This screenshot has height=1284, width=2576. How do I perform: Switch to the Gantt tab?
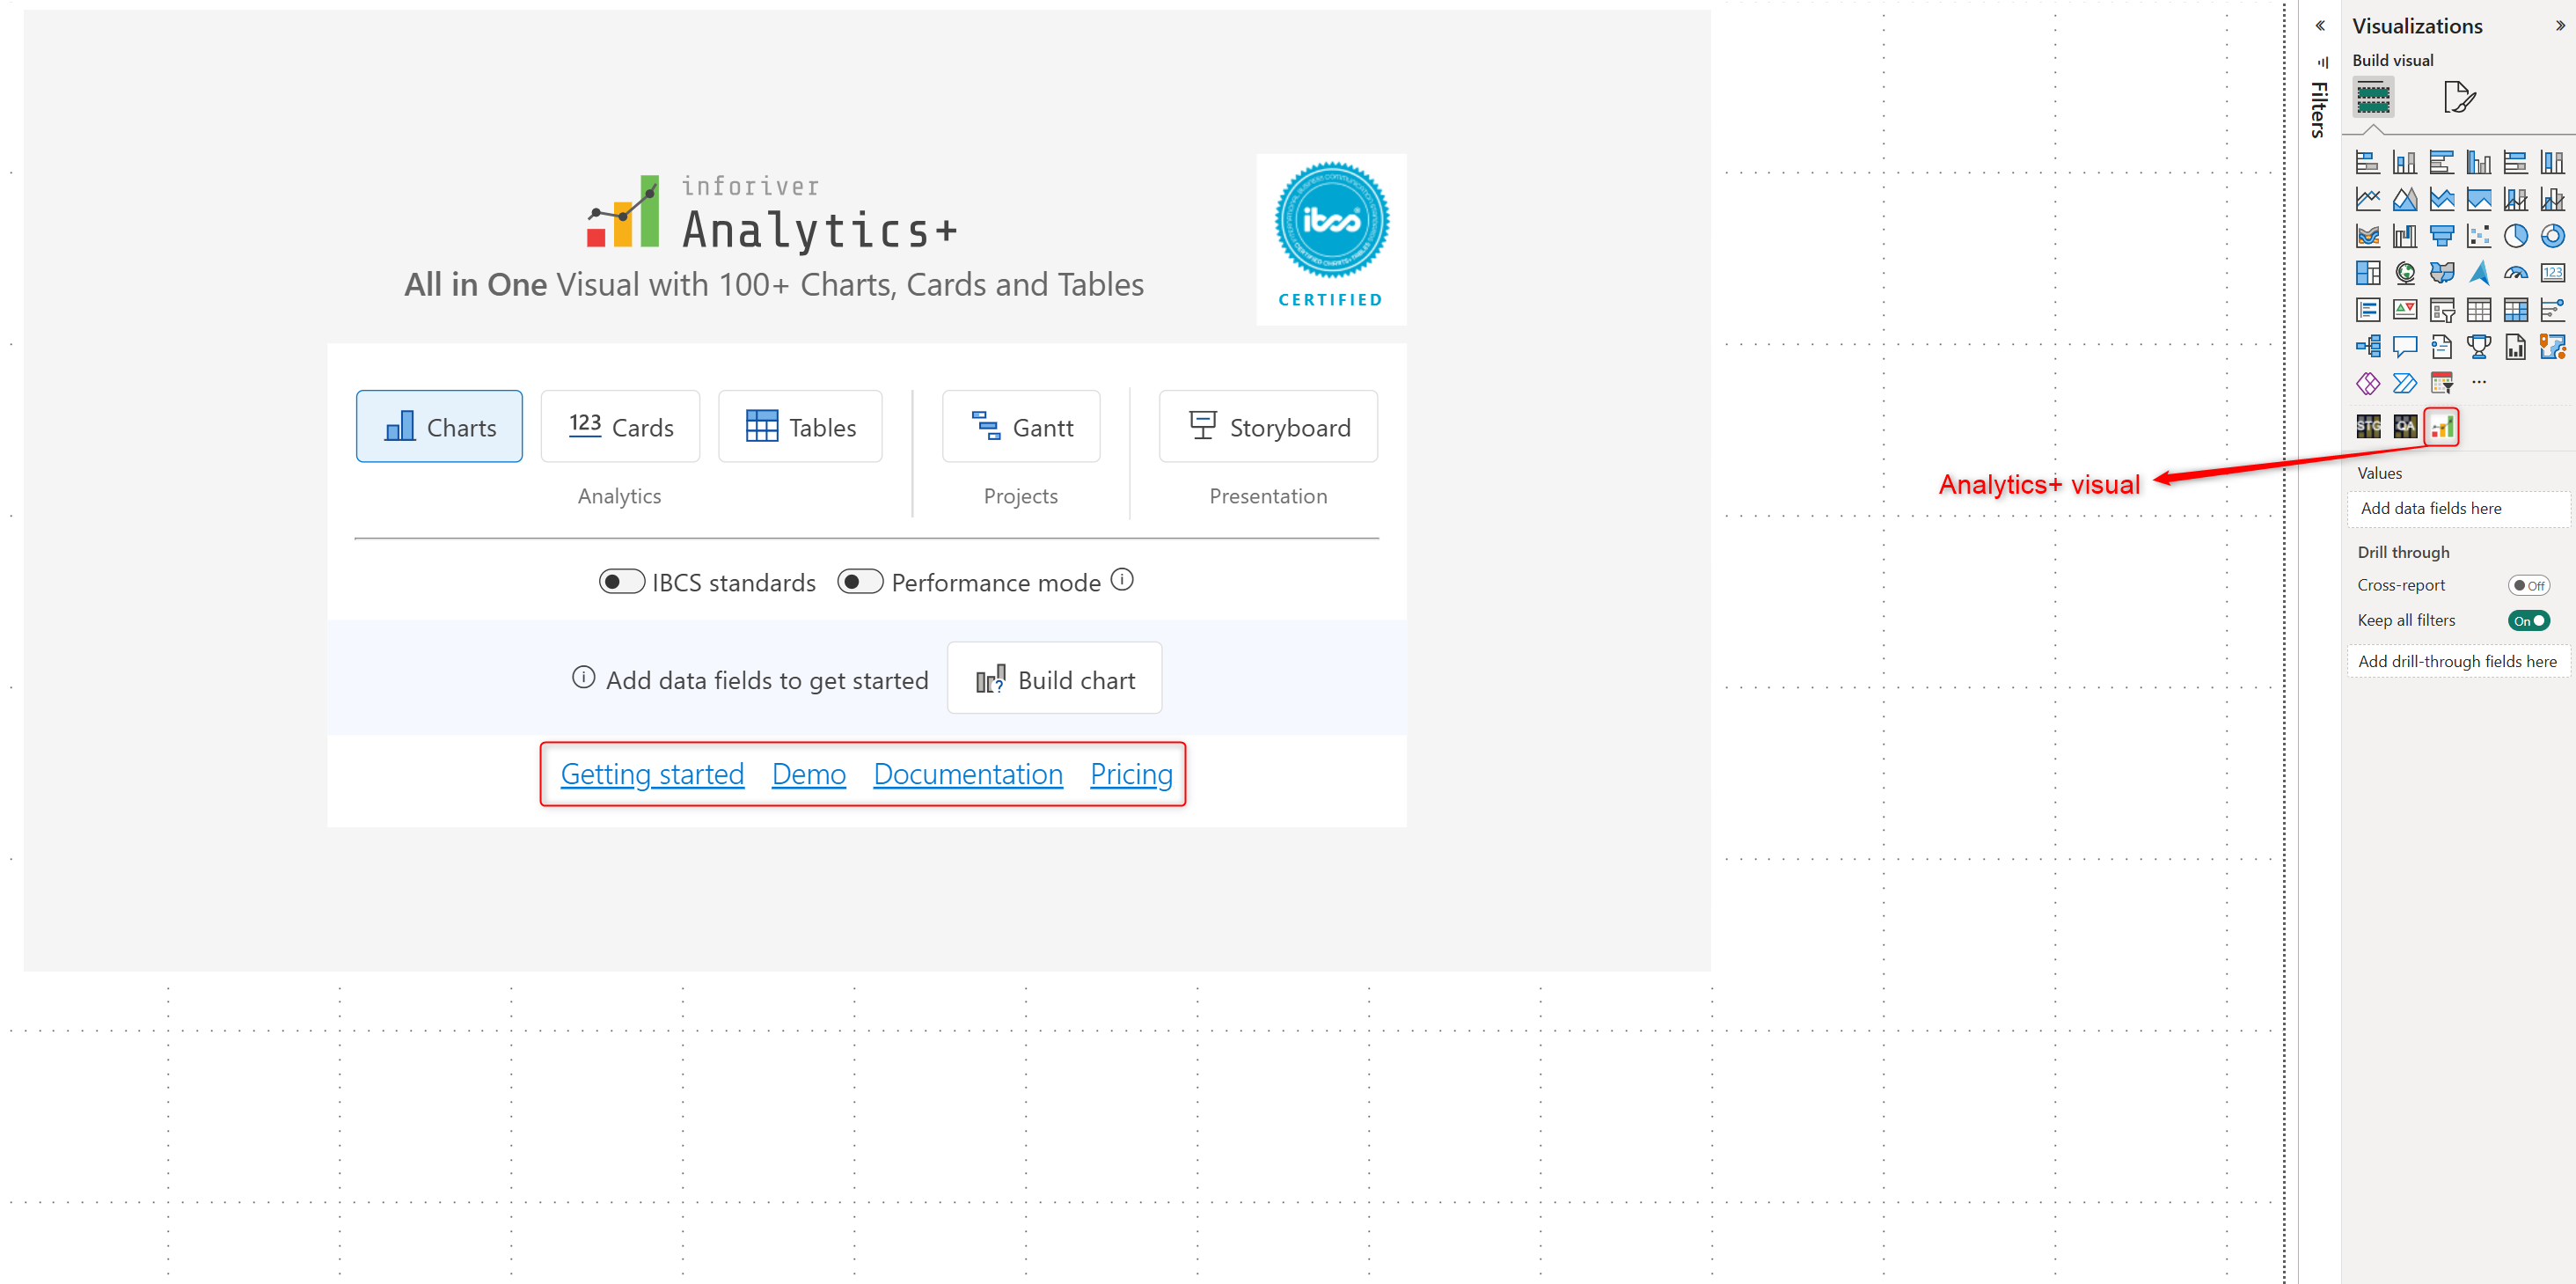tap(1020, 427)
